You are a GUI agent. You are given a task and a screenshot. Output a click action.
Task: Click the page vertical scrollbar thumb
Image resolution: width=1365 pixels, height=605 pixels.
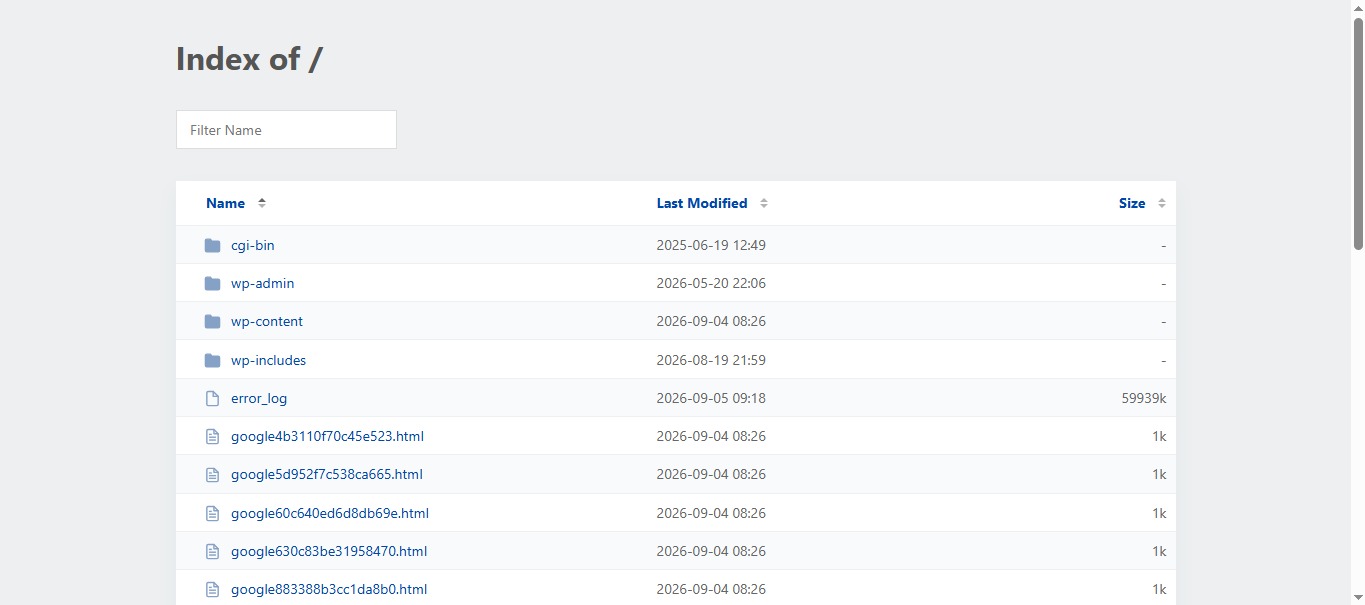pos(1358,133)
